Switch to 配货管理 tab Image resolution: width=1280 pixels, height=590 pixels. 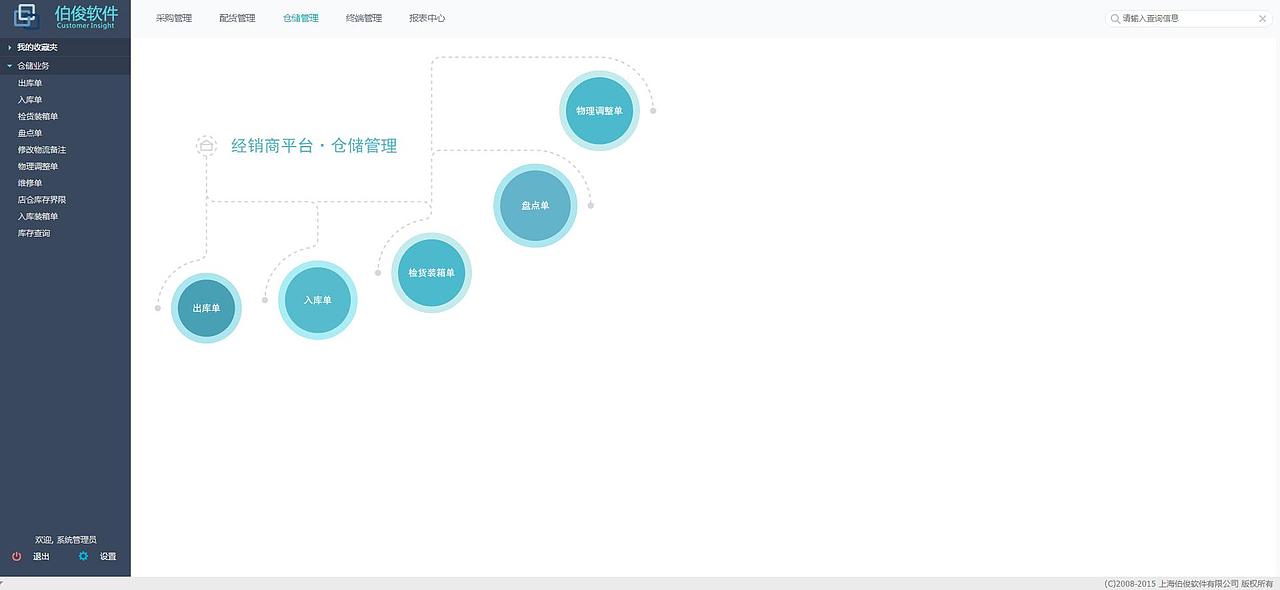click(237, 18)
